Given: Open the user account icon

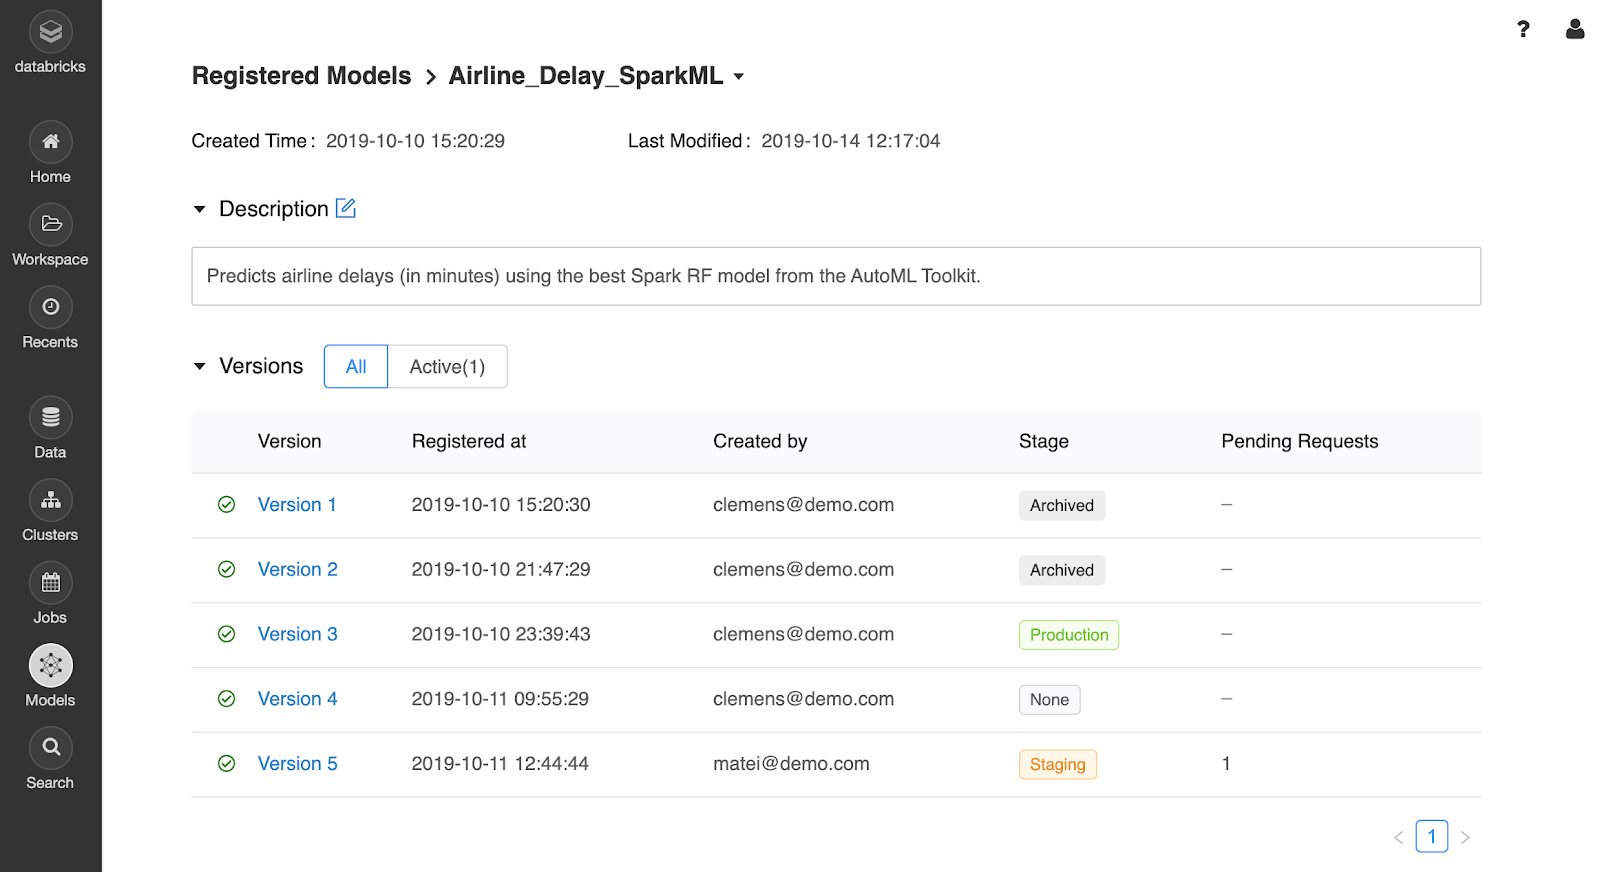Looking at the screenshot, I should [x=1575, y=29].
